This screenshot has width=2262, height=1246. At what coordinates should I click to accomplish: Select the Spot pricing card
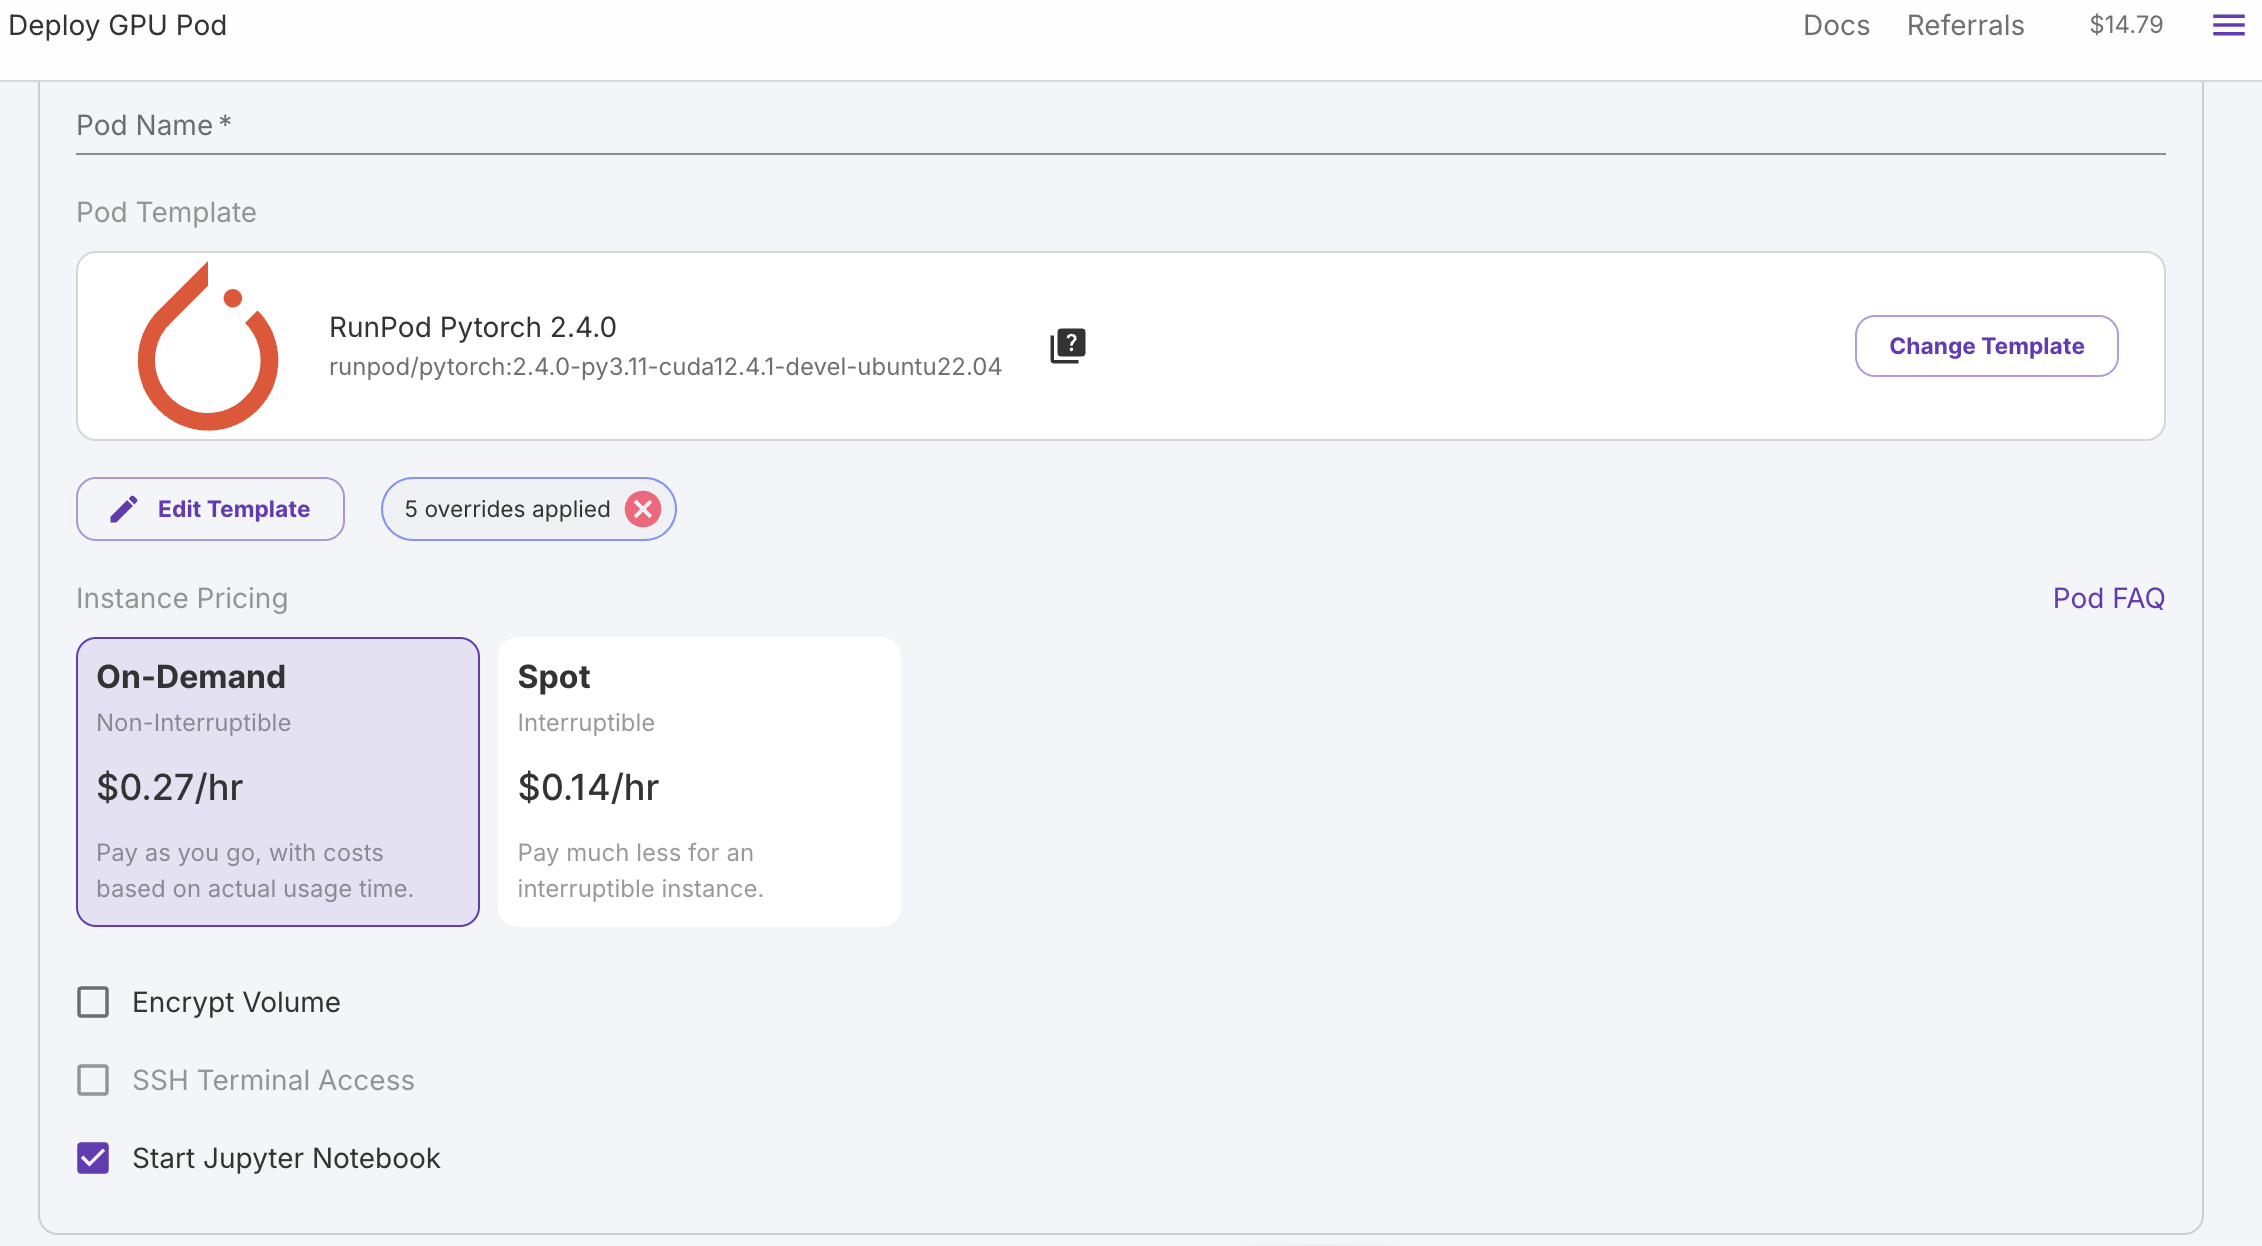(699, 782)
